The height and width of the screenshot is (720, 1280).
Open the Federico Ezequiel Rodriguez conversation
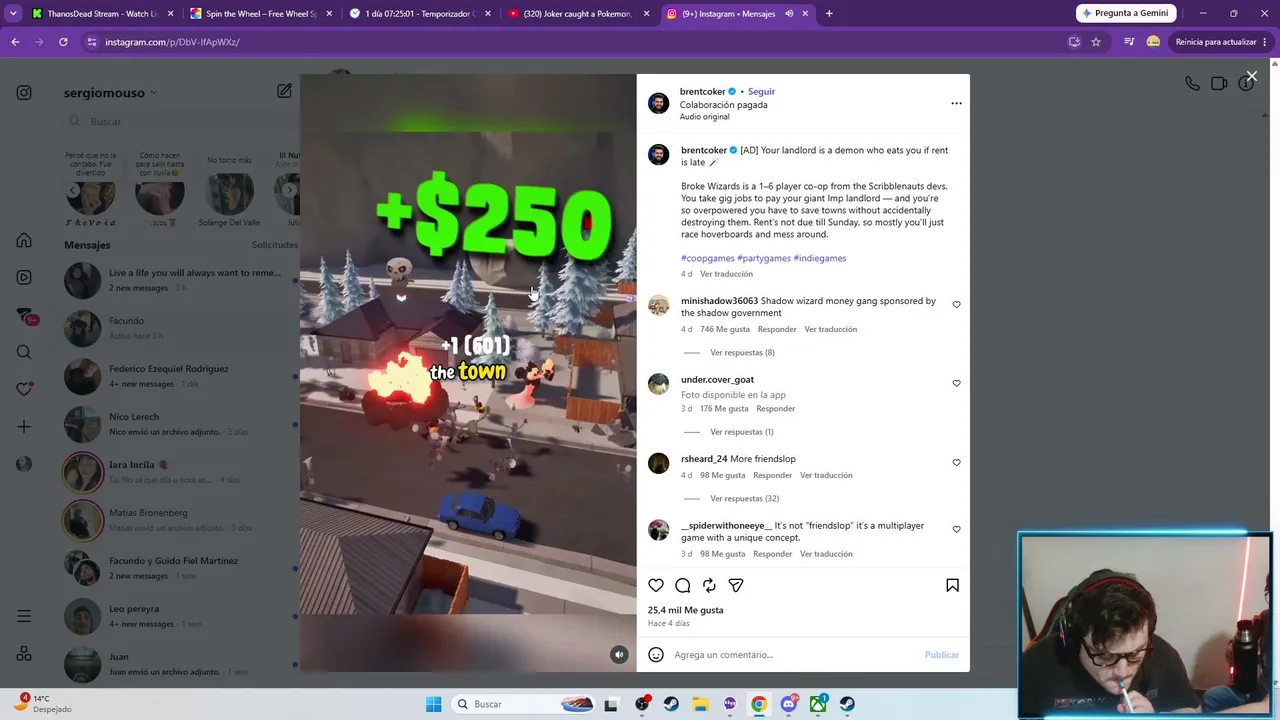tap(180, 376)
